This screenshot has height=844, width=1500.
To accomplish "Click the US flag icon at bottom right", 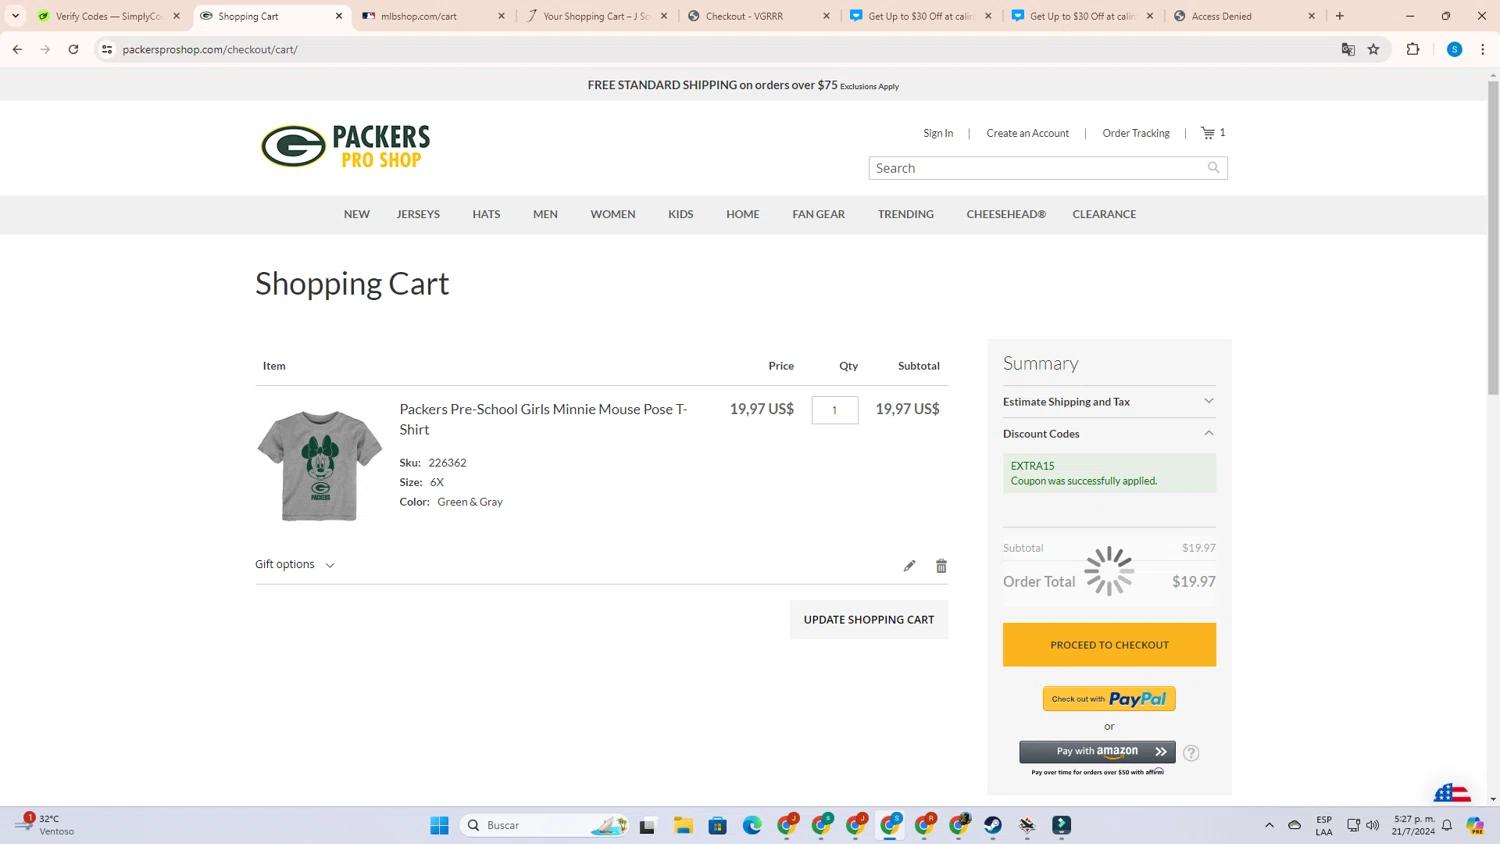I will 1452,793.
